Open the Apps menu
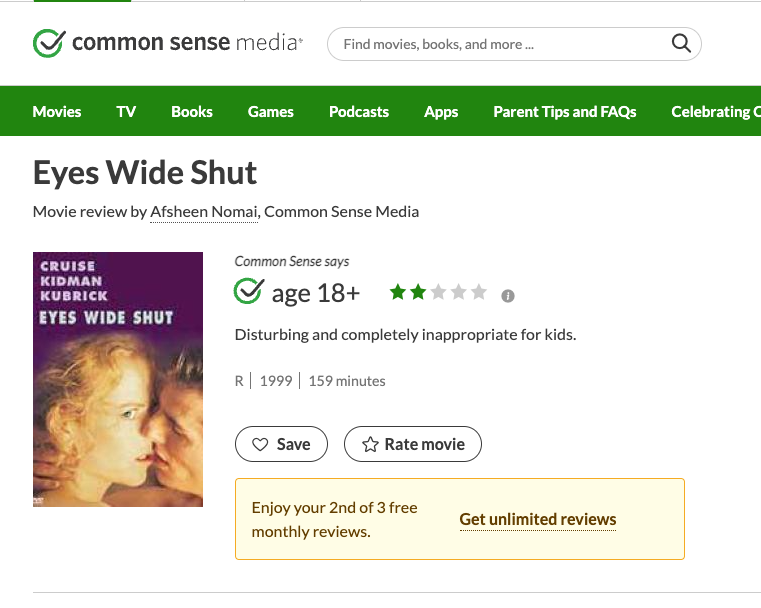Screen dimensions: 761x608 click(x=441, y=112)
